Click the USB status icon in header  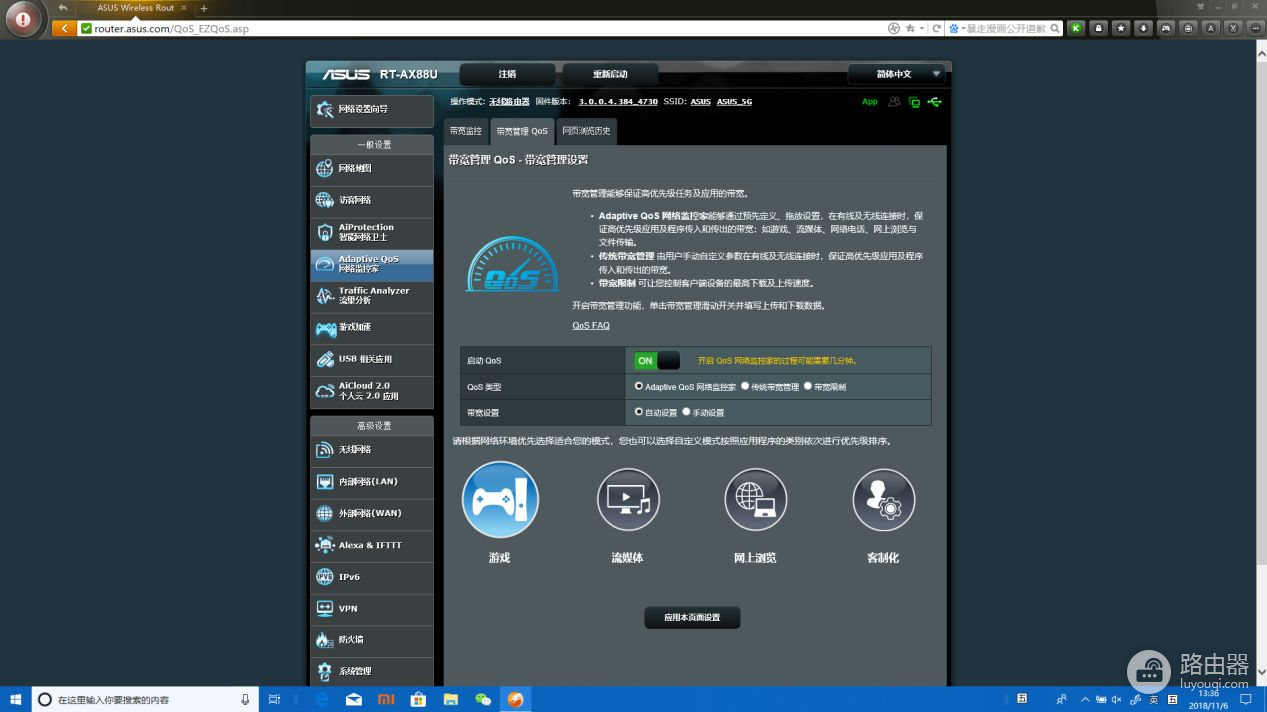[x=934, y=102]
